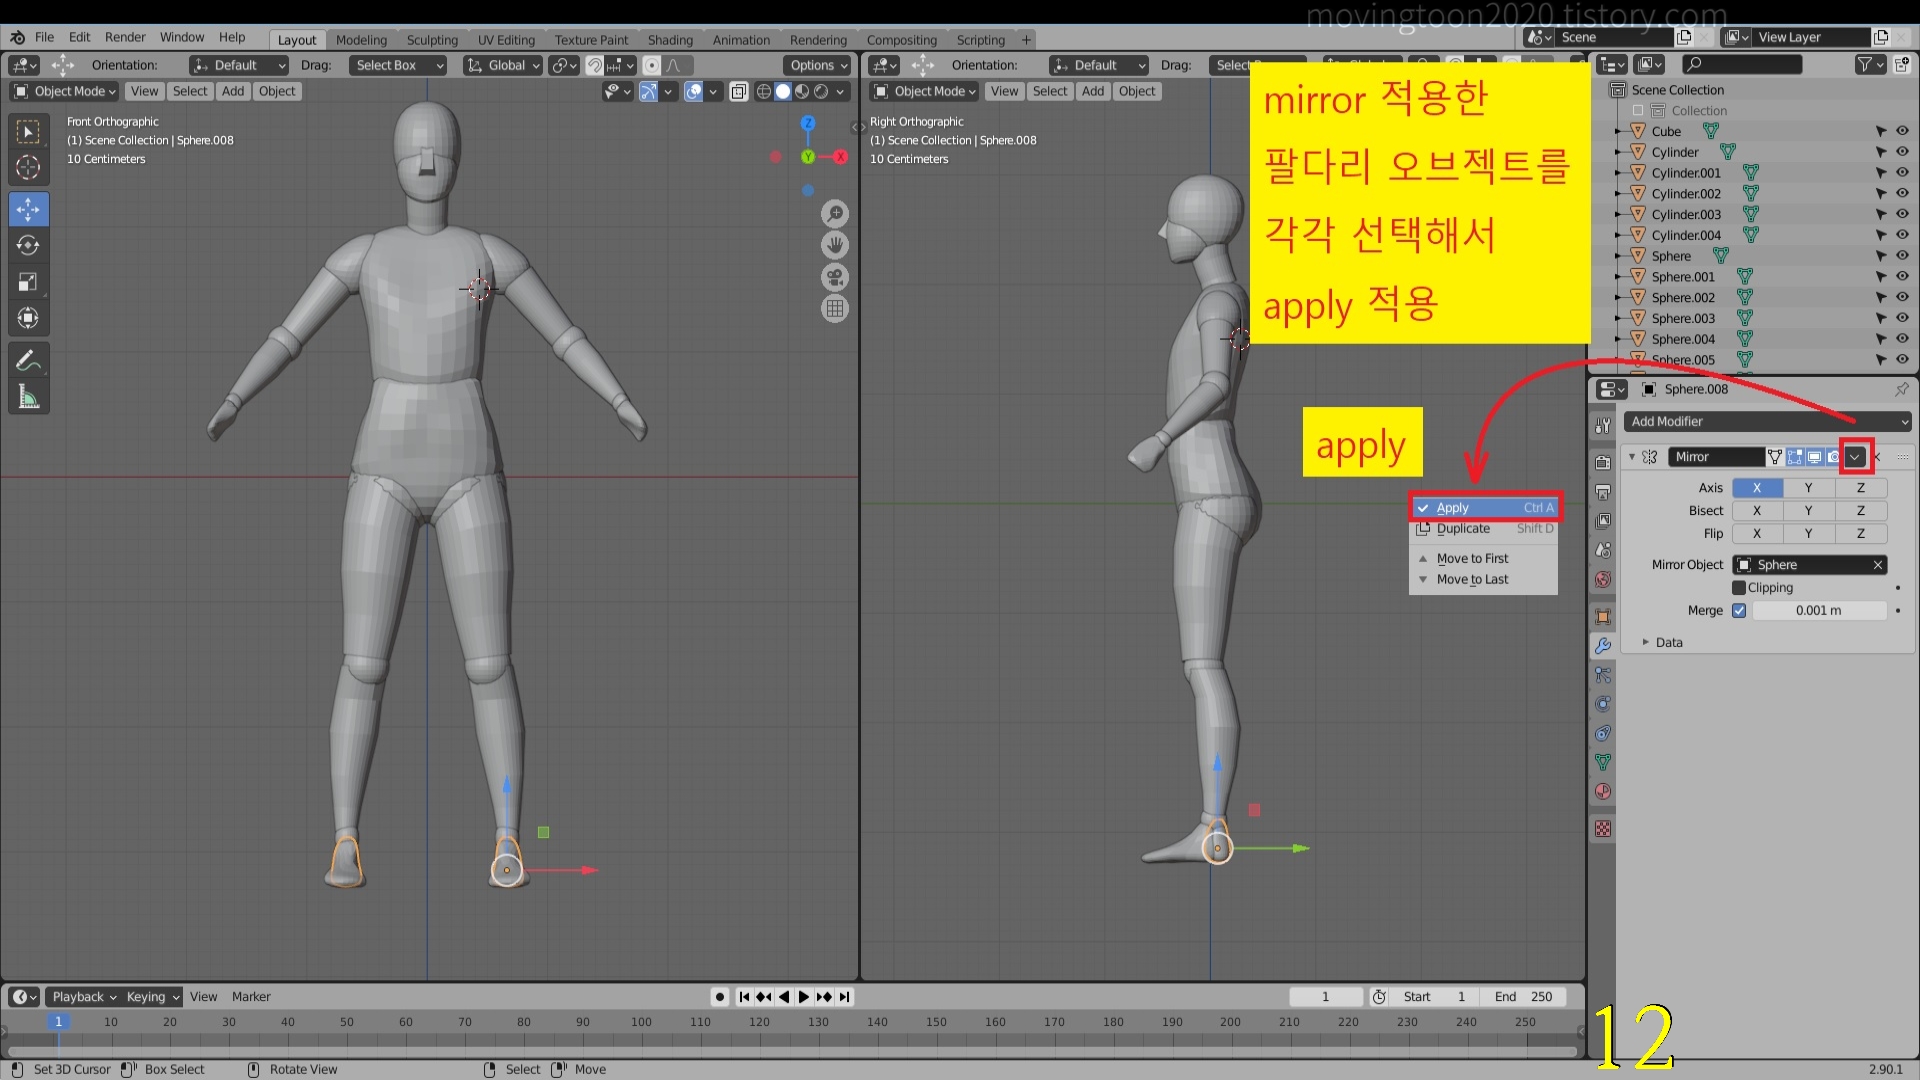Enable the Clipping checkbox

coord(1739,588)
